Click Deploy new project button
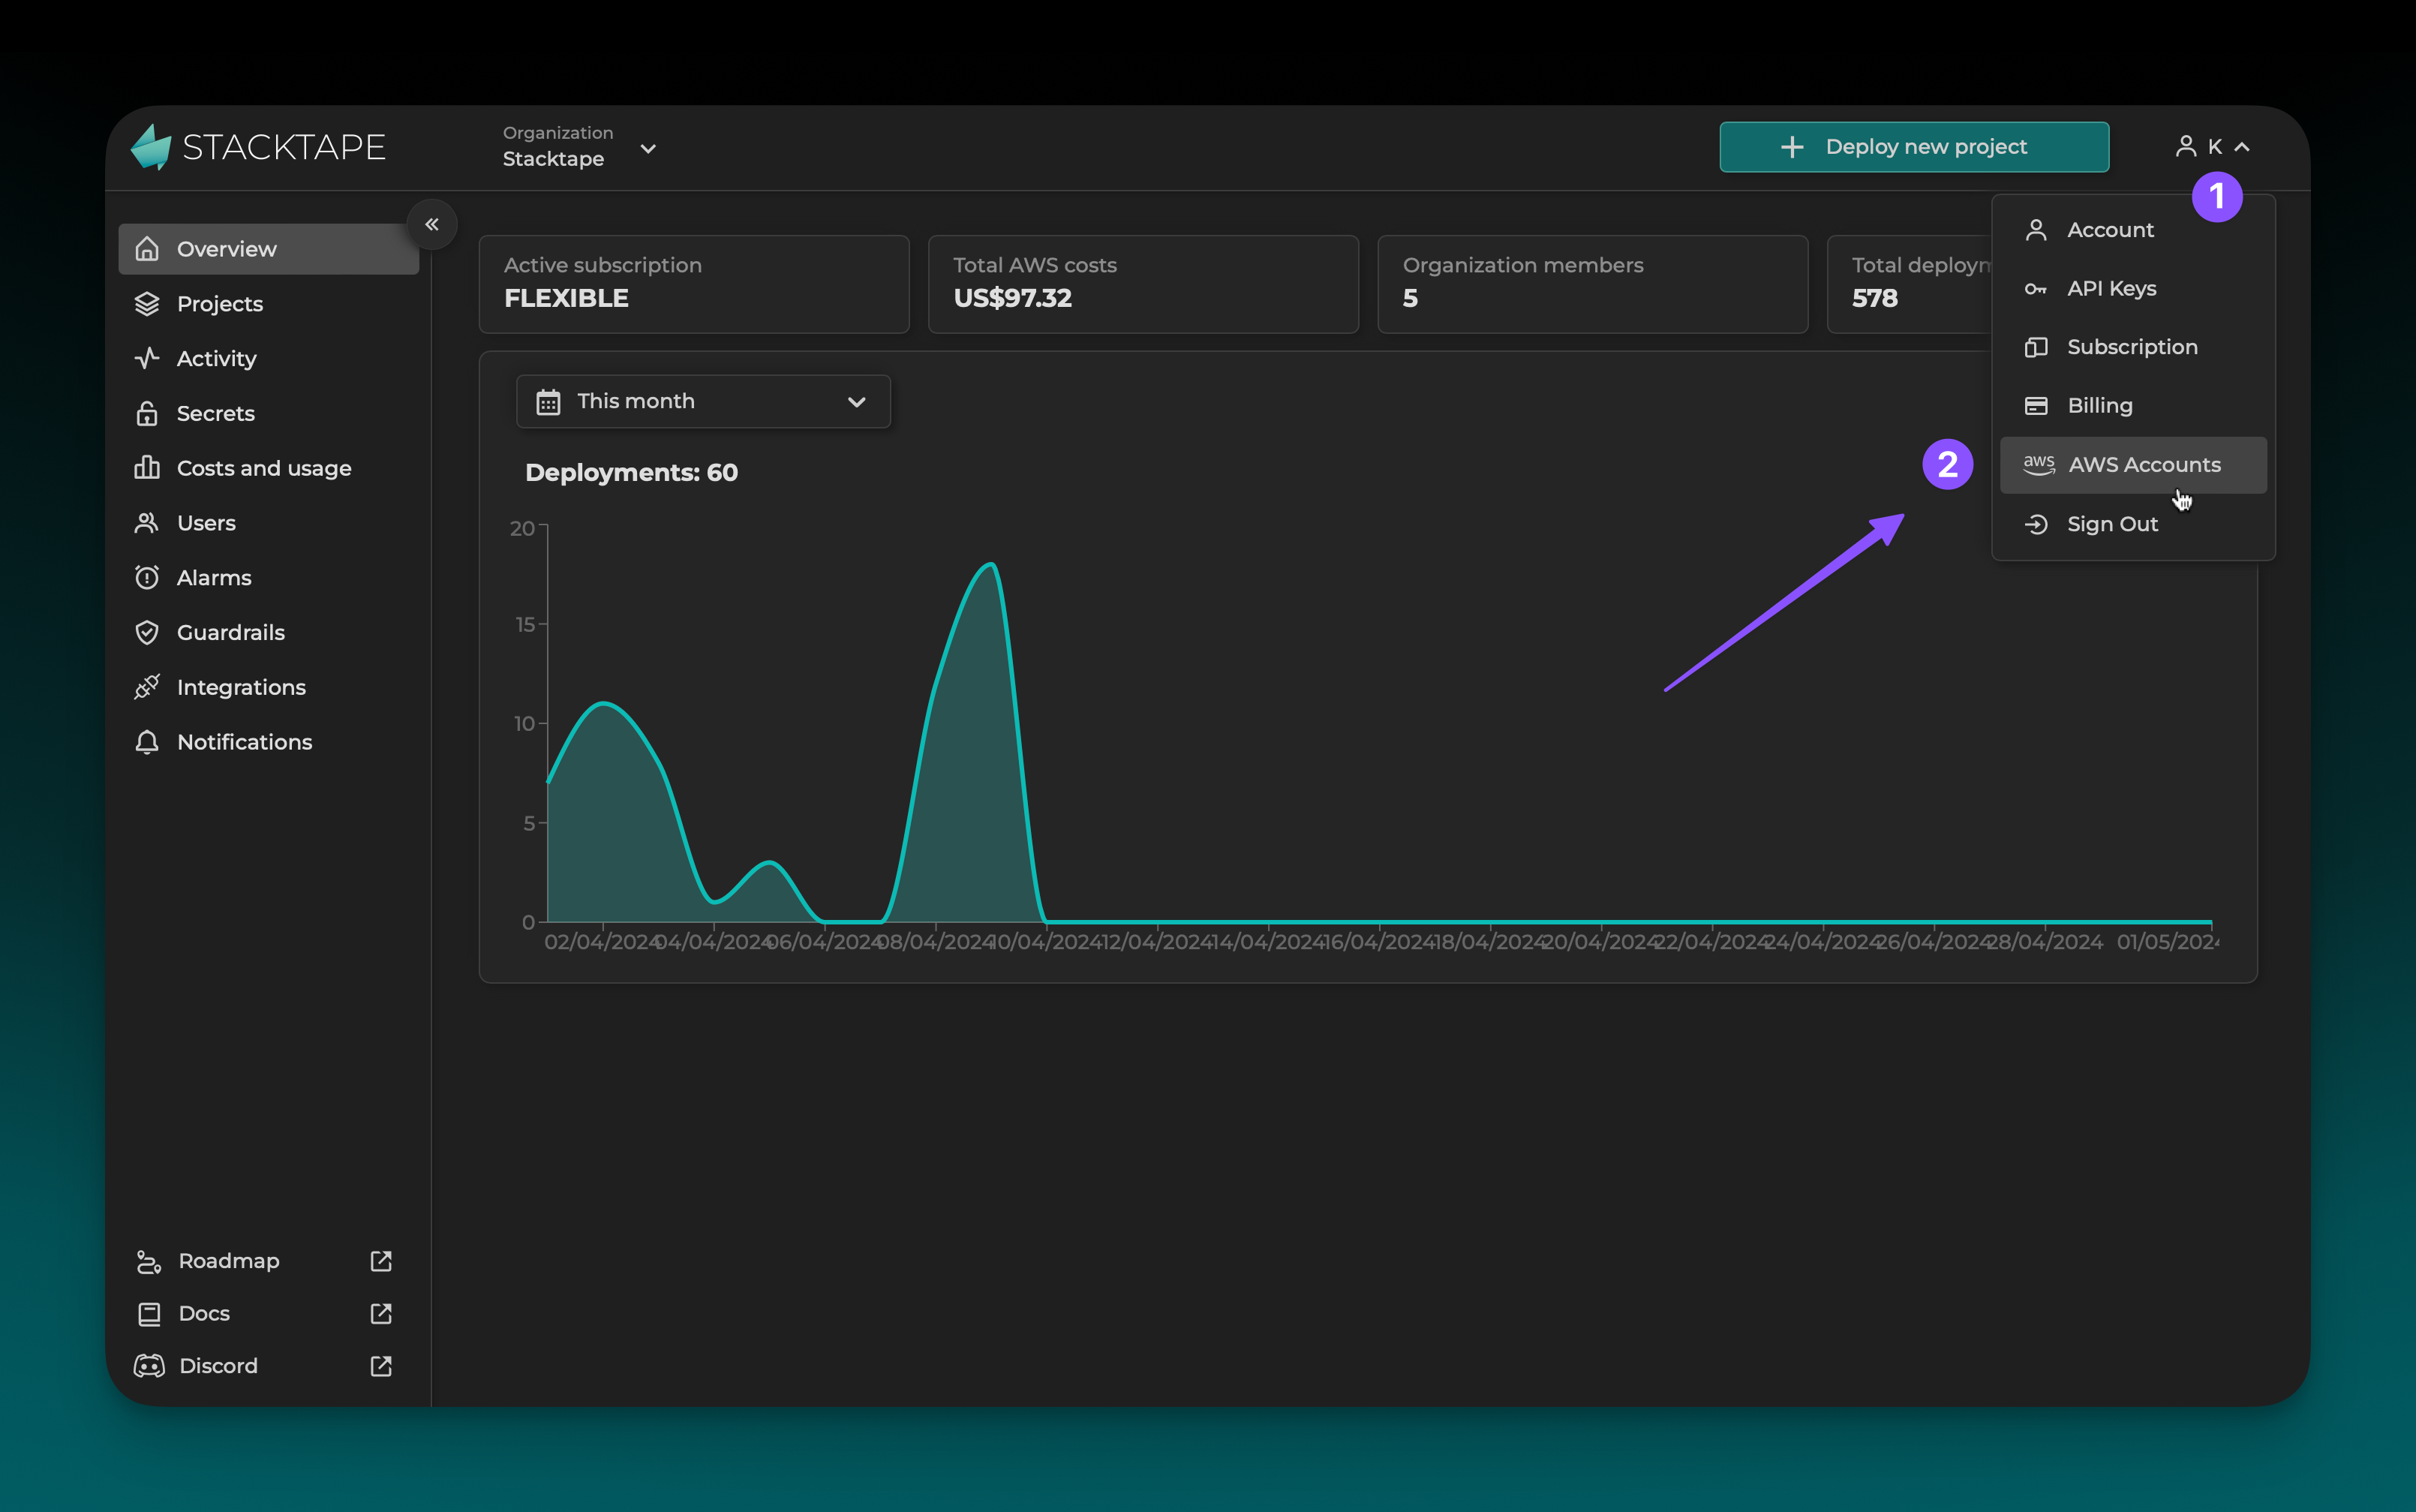 pyautogui.click(x=1914, y=147)
